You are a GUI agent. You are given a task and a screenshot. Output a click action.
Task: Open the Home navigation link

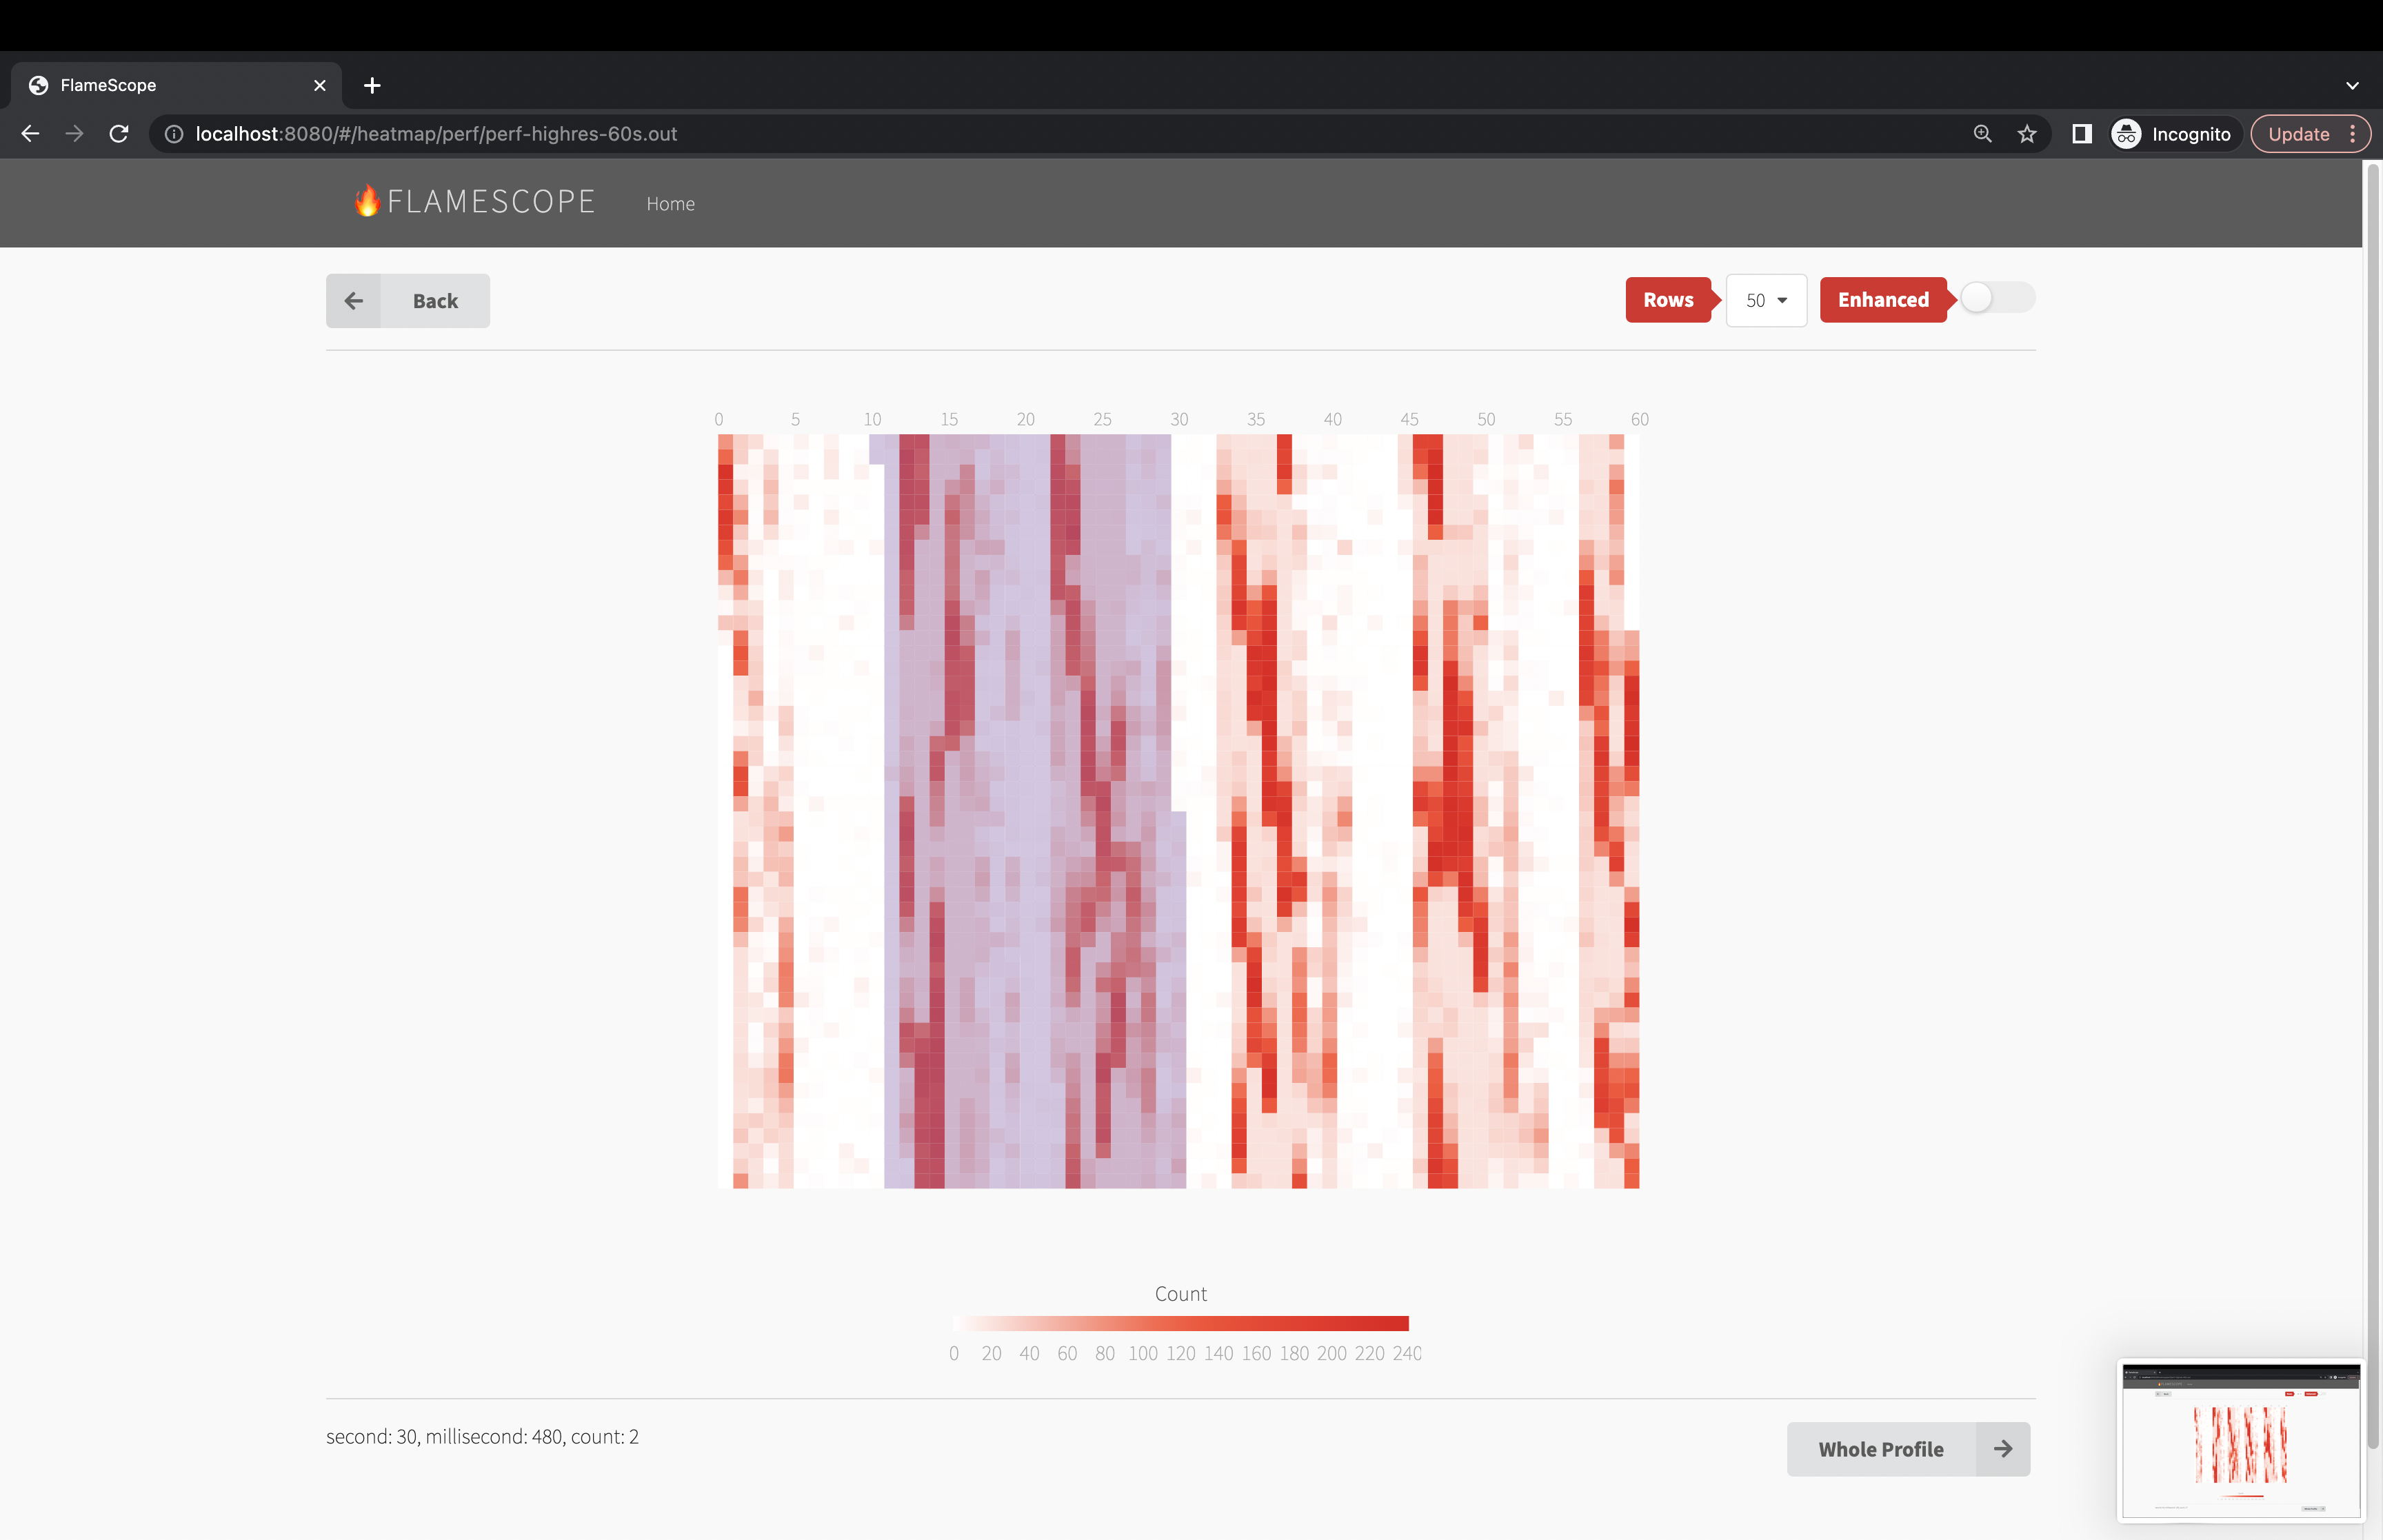click(670, 204)
